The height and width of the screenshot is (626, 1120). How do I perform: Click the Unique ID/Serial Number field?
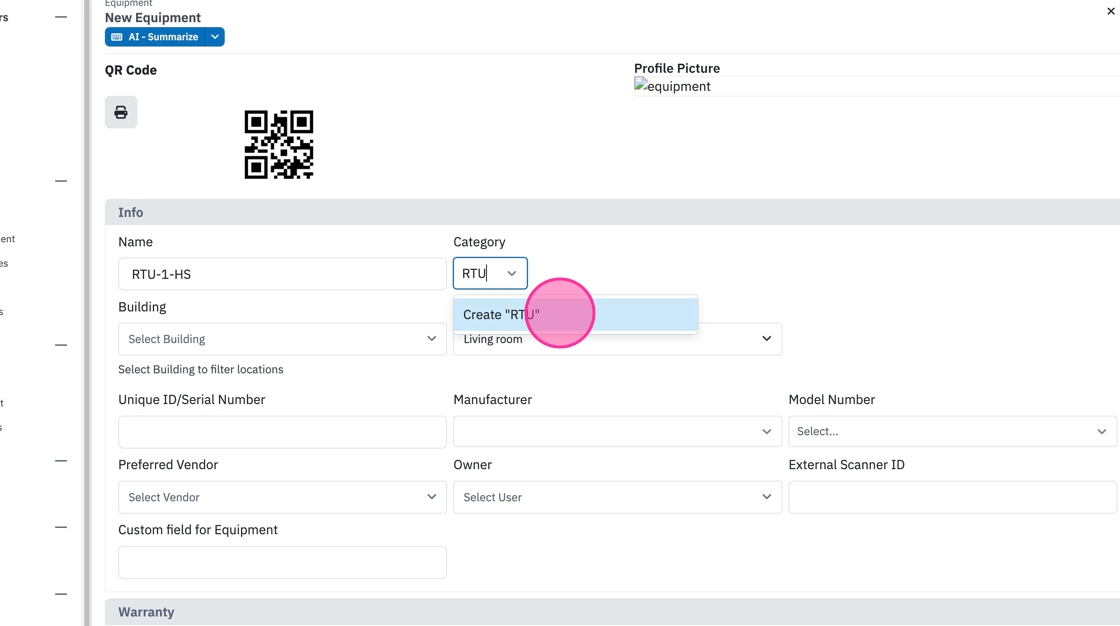tap(282, 432)
